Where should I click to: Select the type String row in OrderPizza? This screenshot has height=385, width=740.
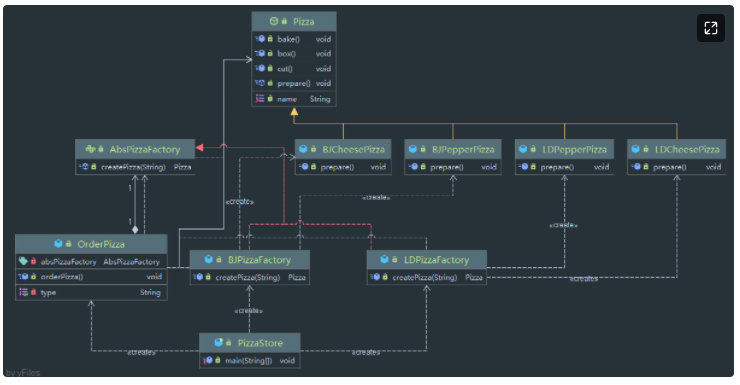coord(92,293)
